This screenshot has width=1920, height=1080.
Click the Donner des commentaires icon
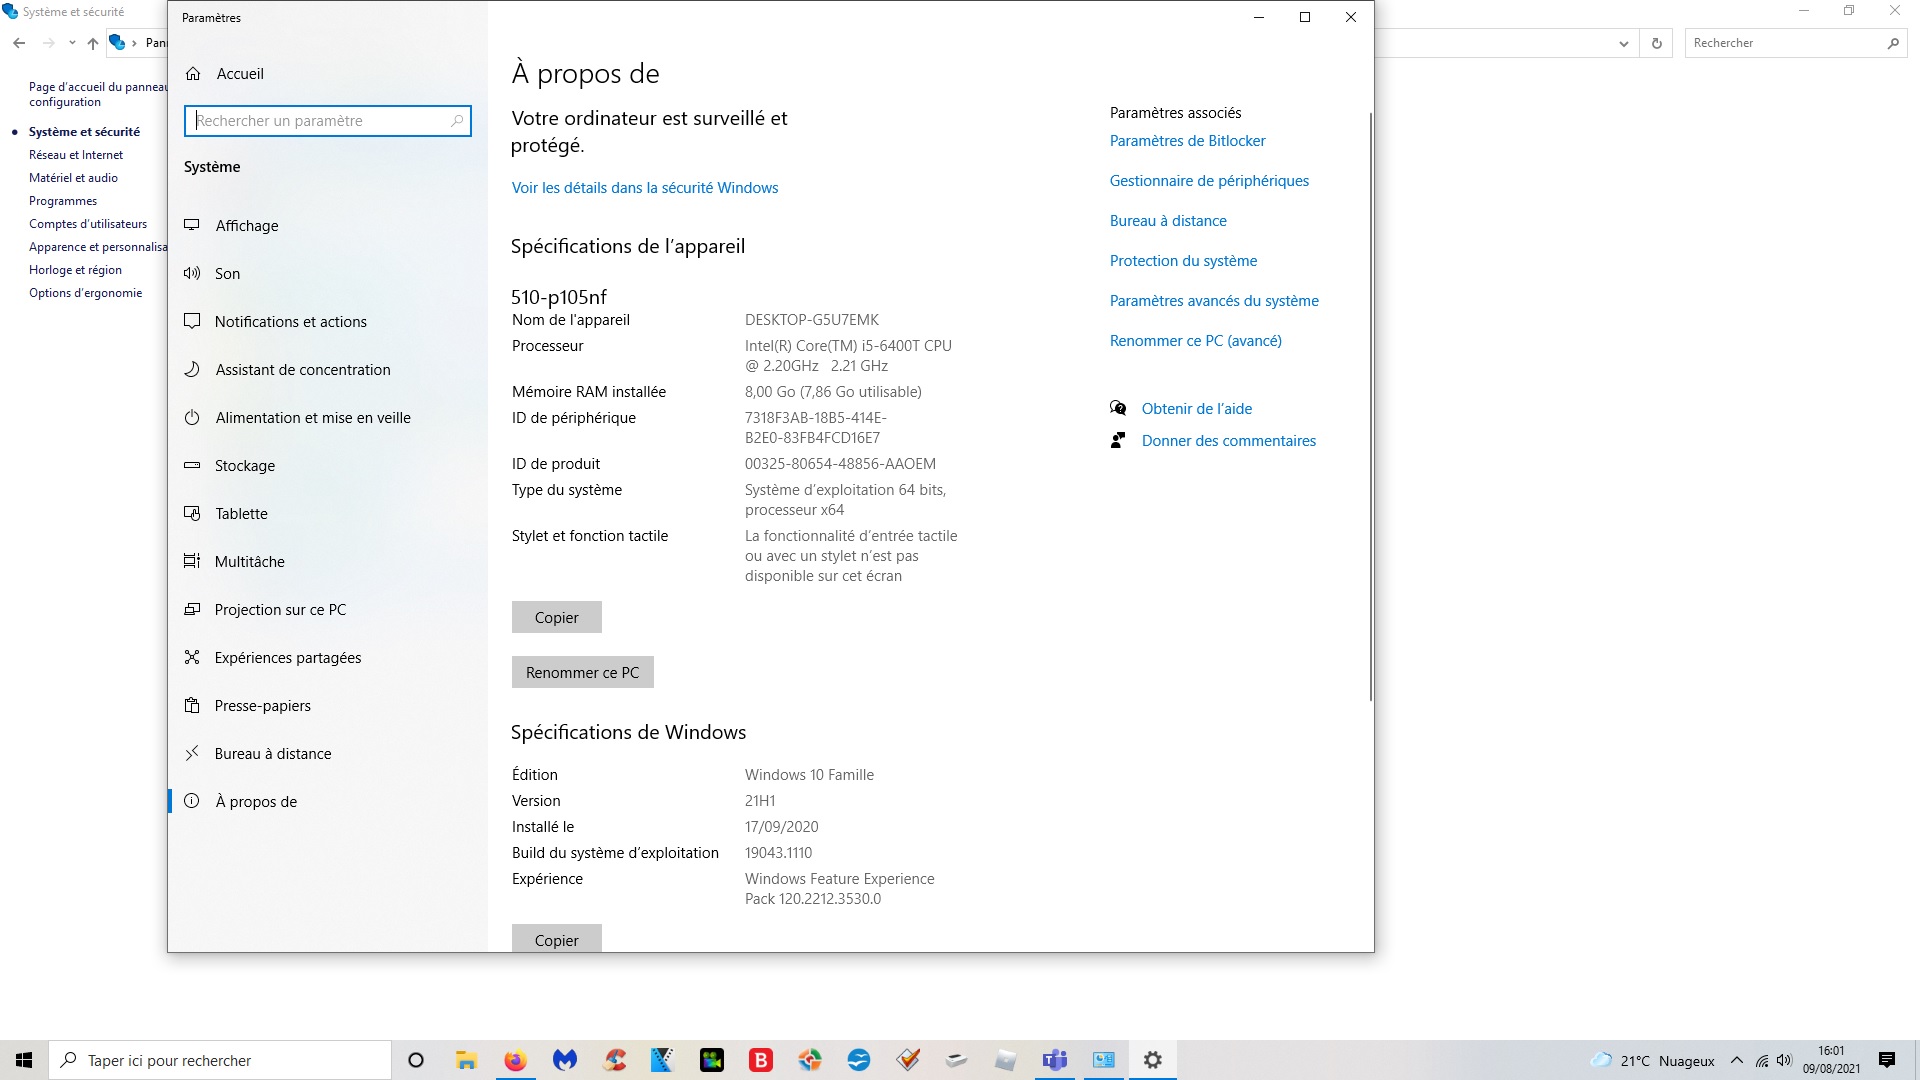1118,440
